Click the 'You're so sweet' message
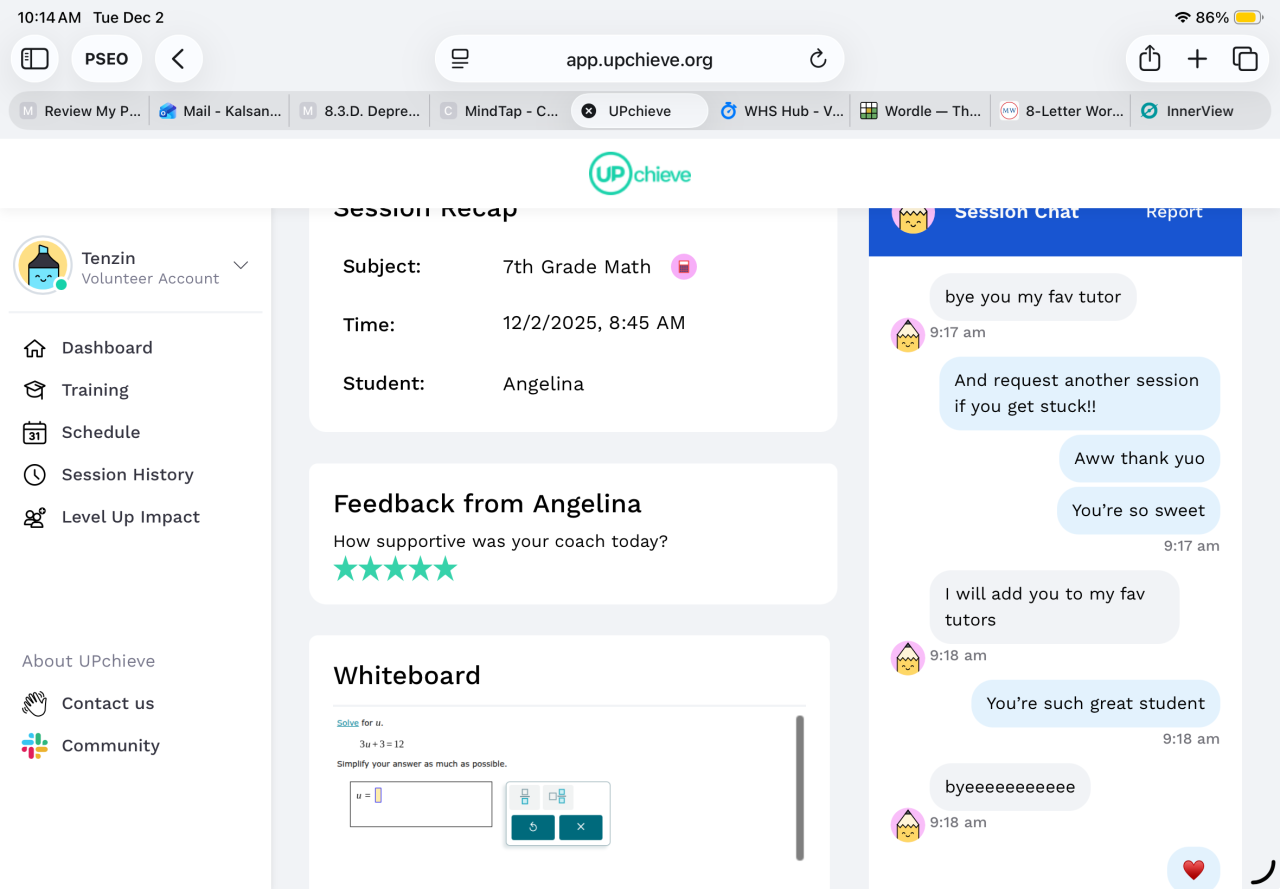The width and height of the screenshot is (1280, 889). pos(1138,511)
